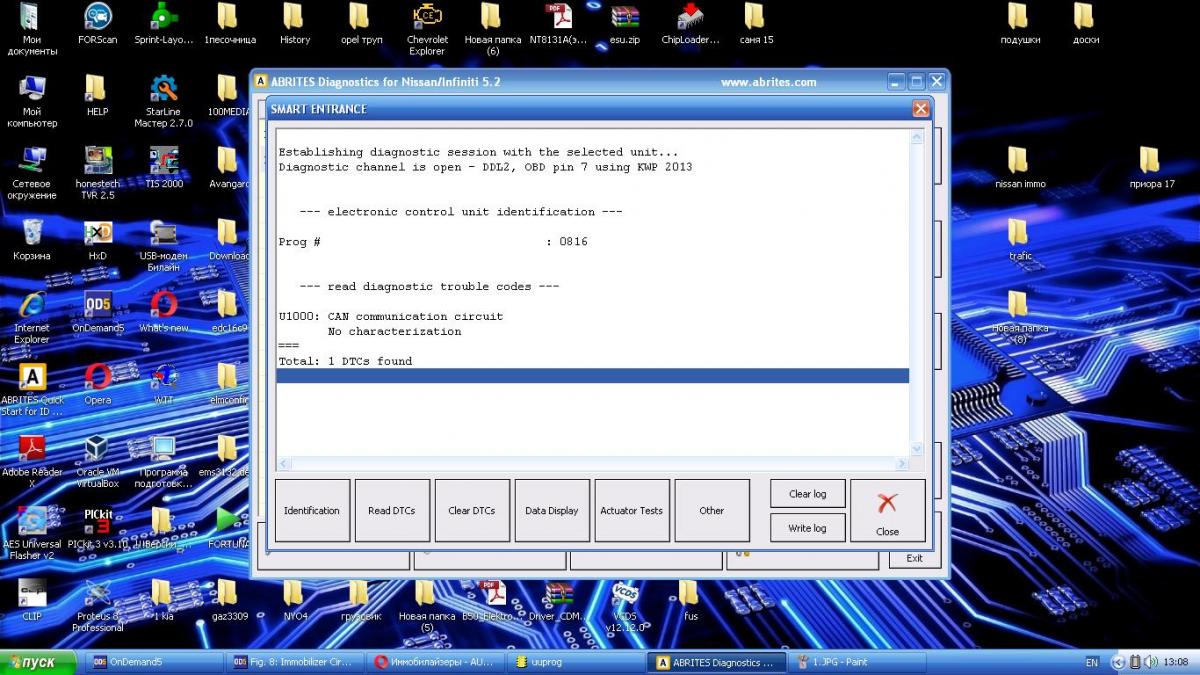Launch TIS 2000 from the desktop
The image size is (1200, 675).
click(x=163, y=167)
